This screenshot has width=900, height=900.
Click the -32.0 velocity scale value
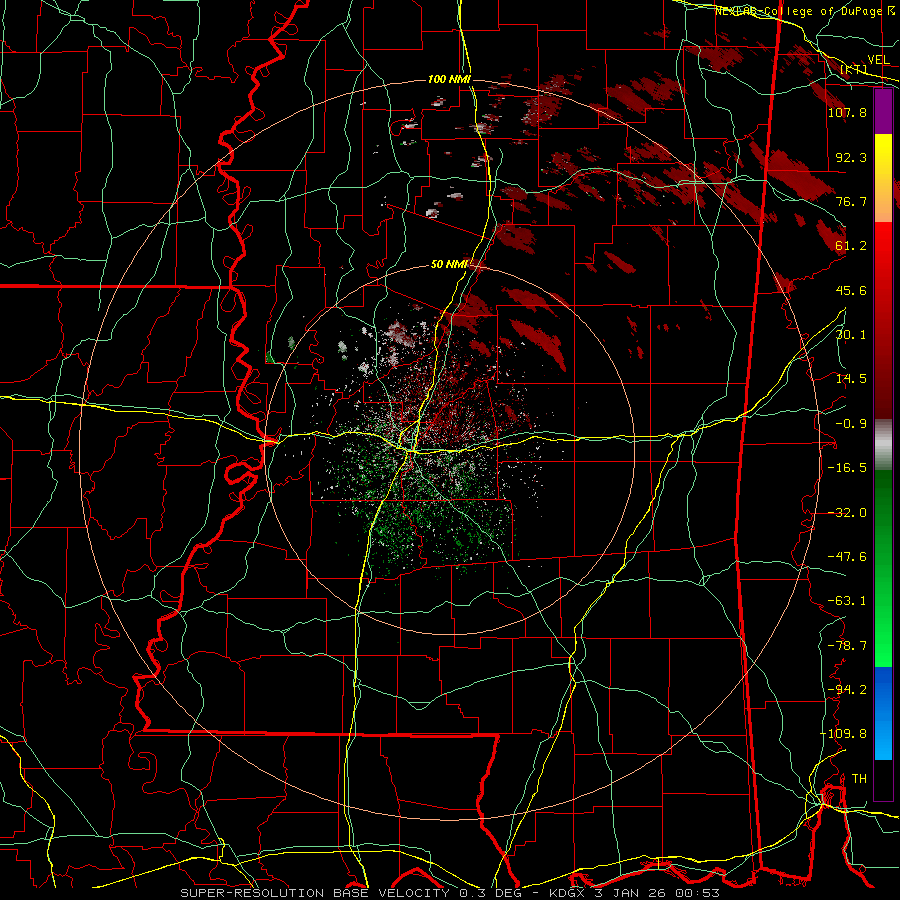click(847, 513)
